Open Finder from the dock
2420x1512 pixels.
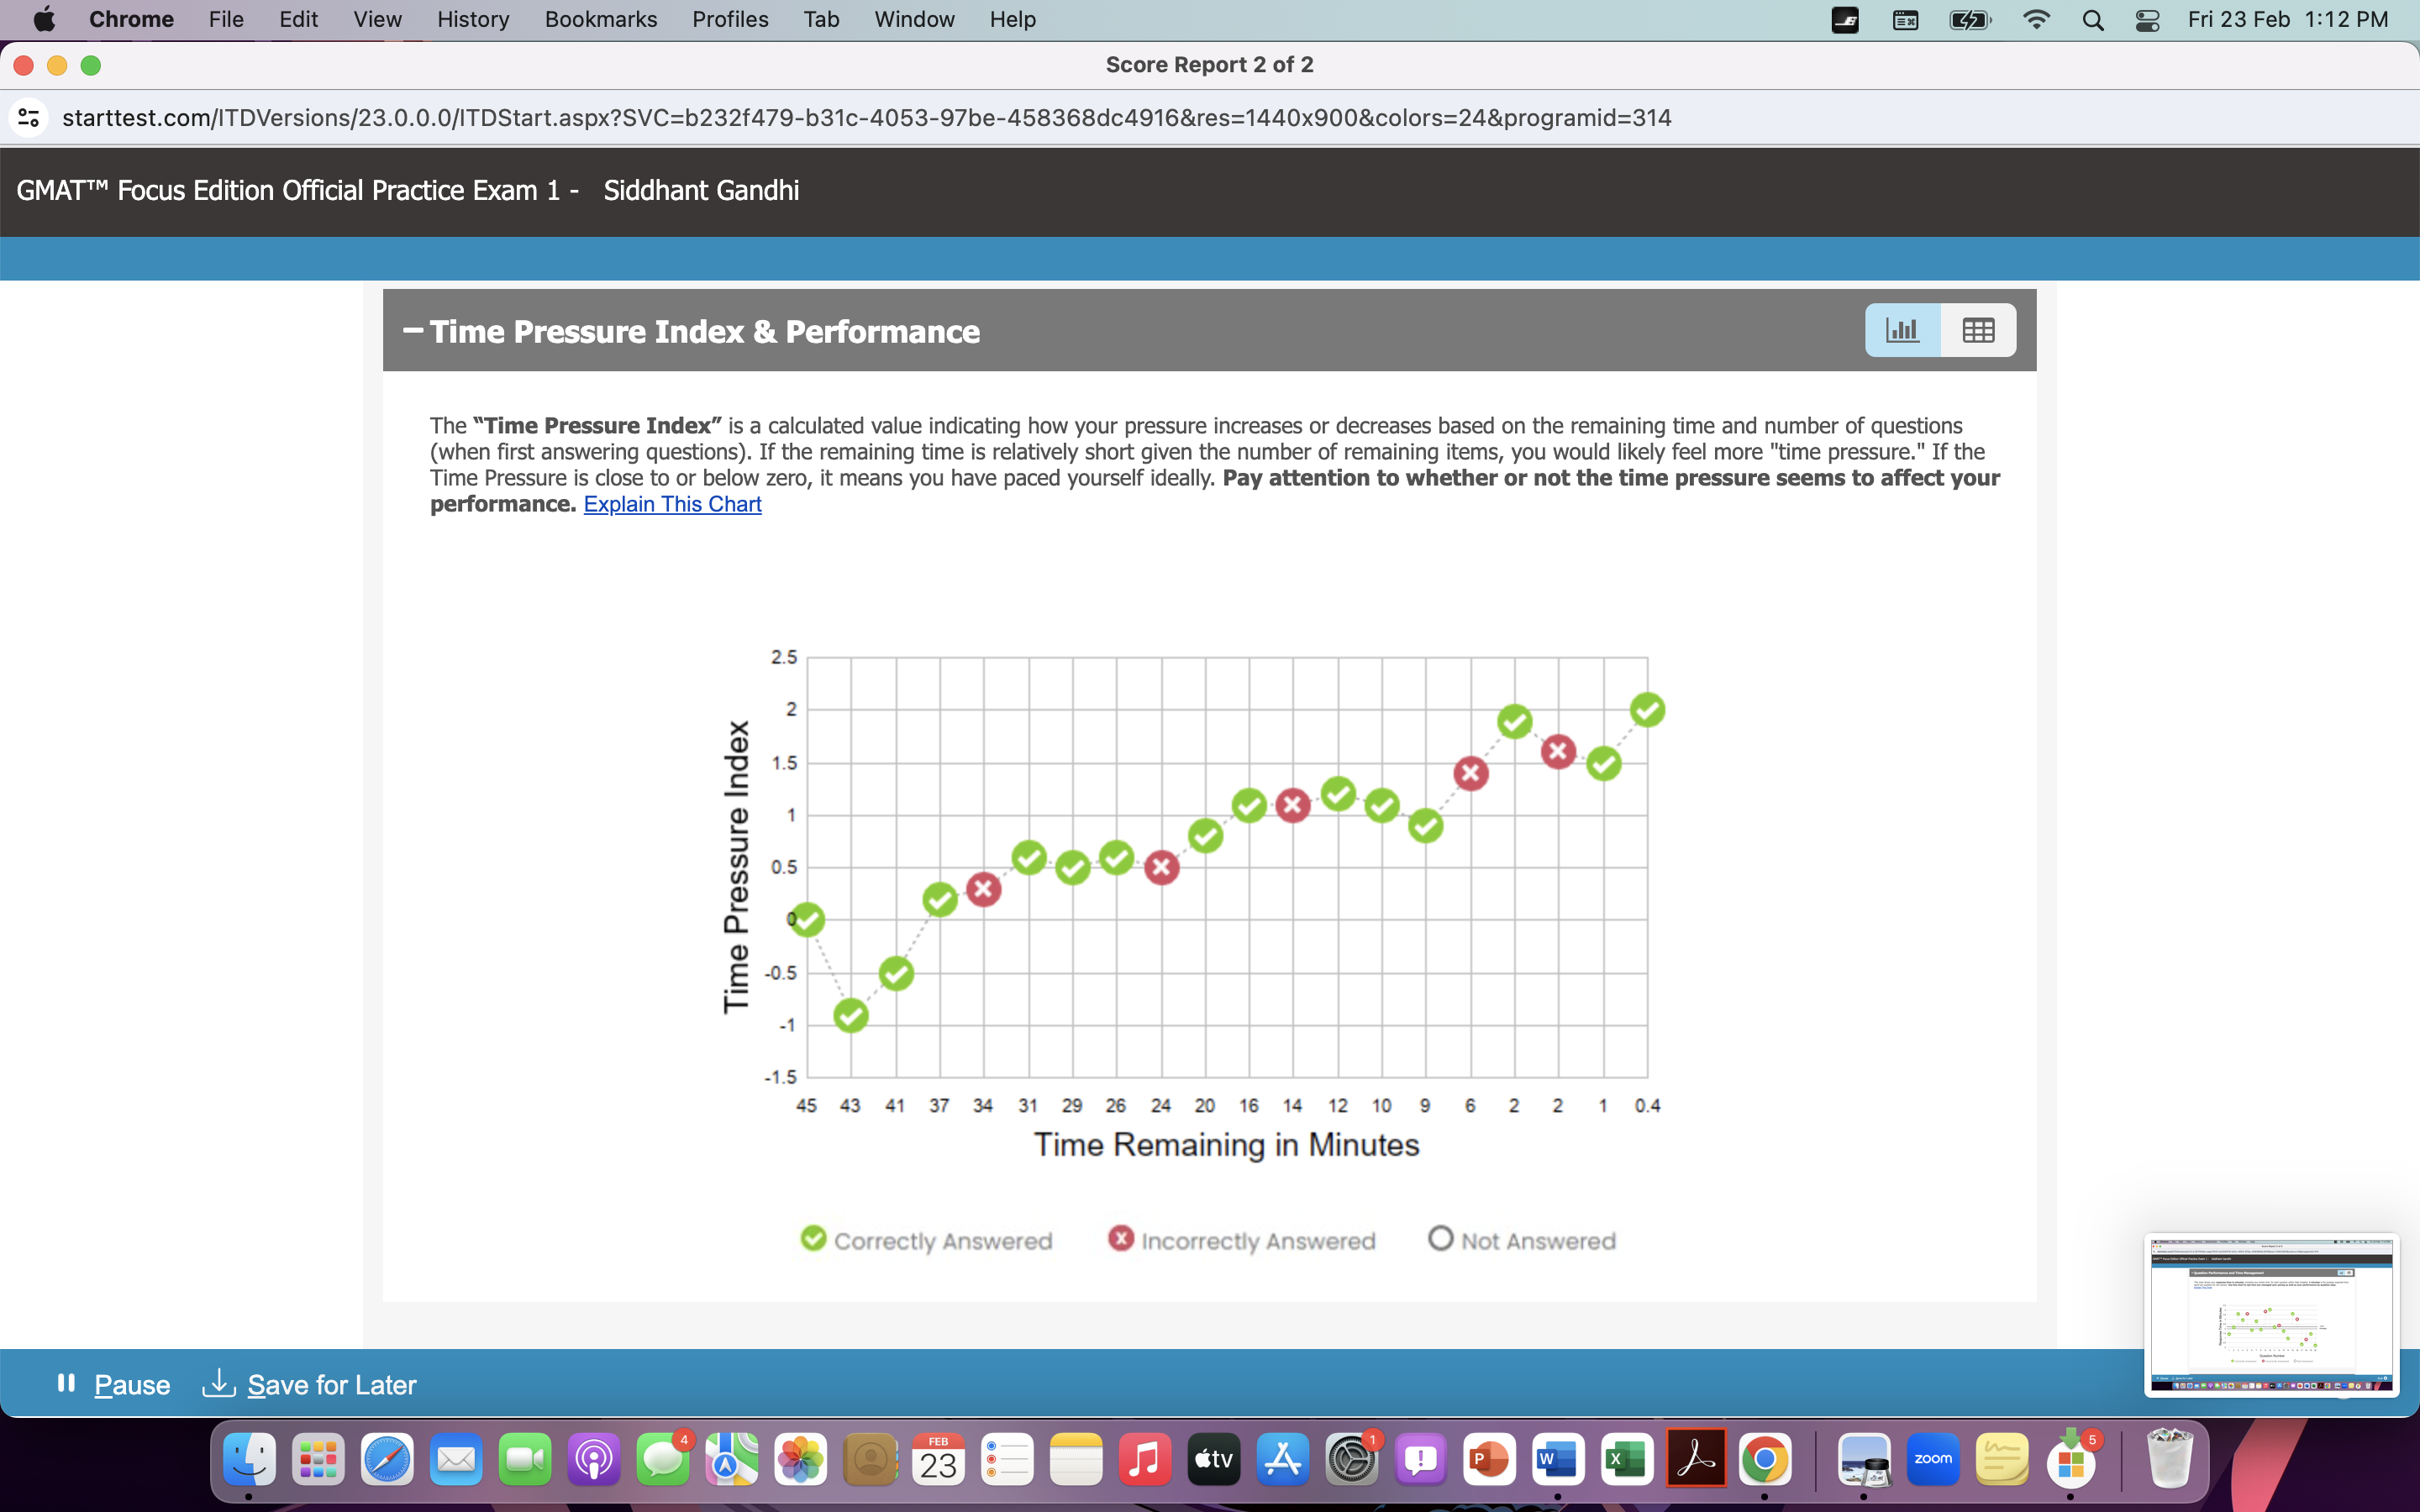(249, 1459)
